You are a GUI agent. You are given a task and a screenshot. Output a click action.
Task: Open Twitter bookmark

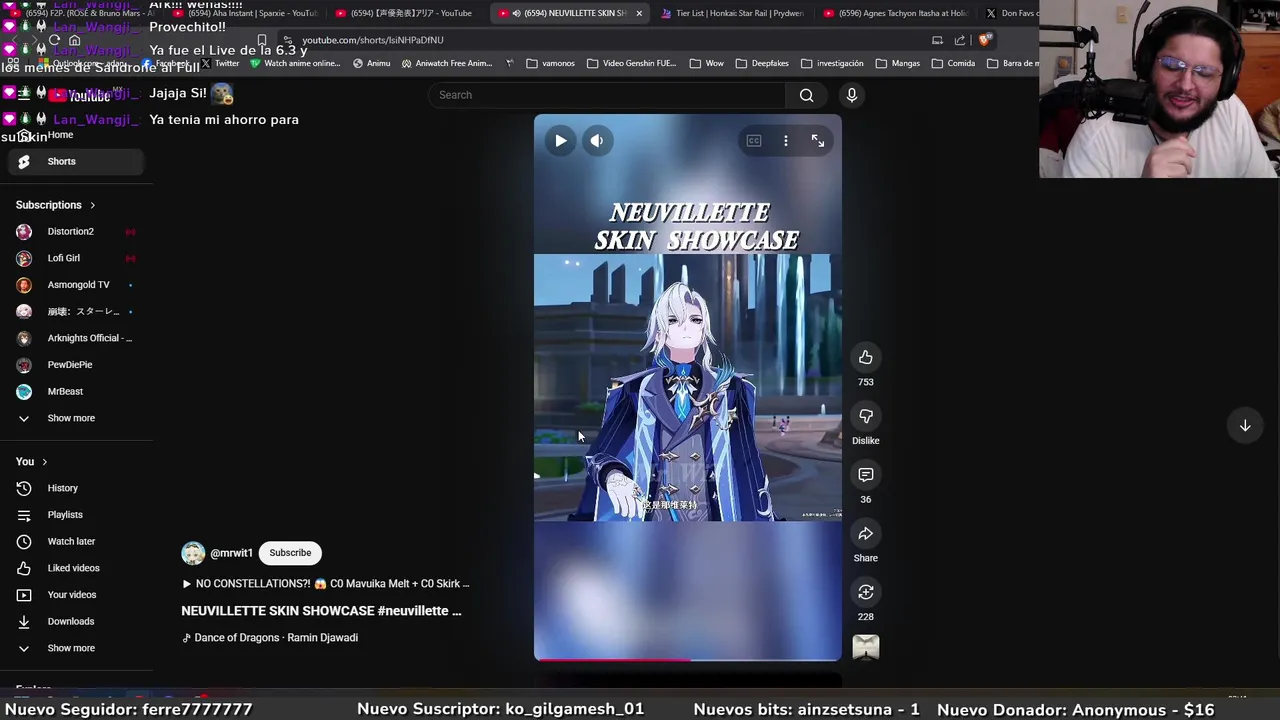(220, 63)
